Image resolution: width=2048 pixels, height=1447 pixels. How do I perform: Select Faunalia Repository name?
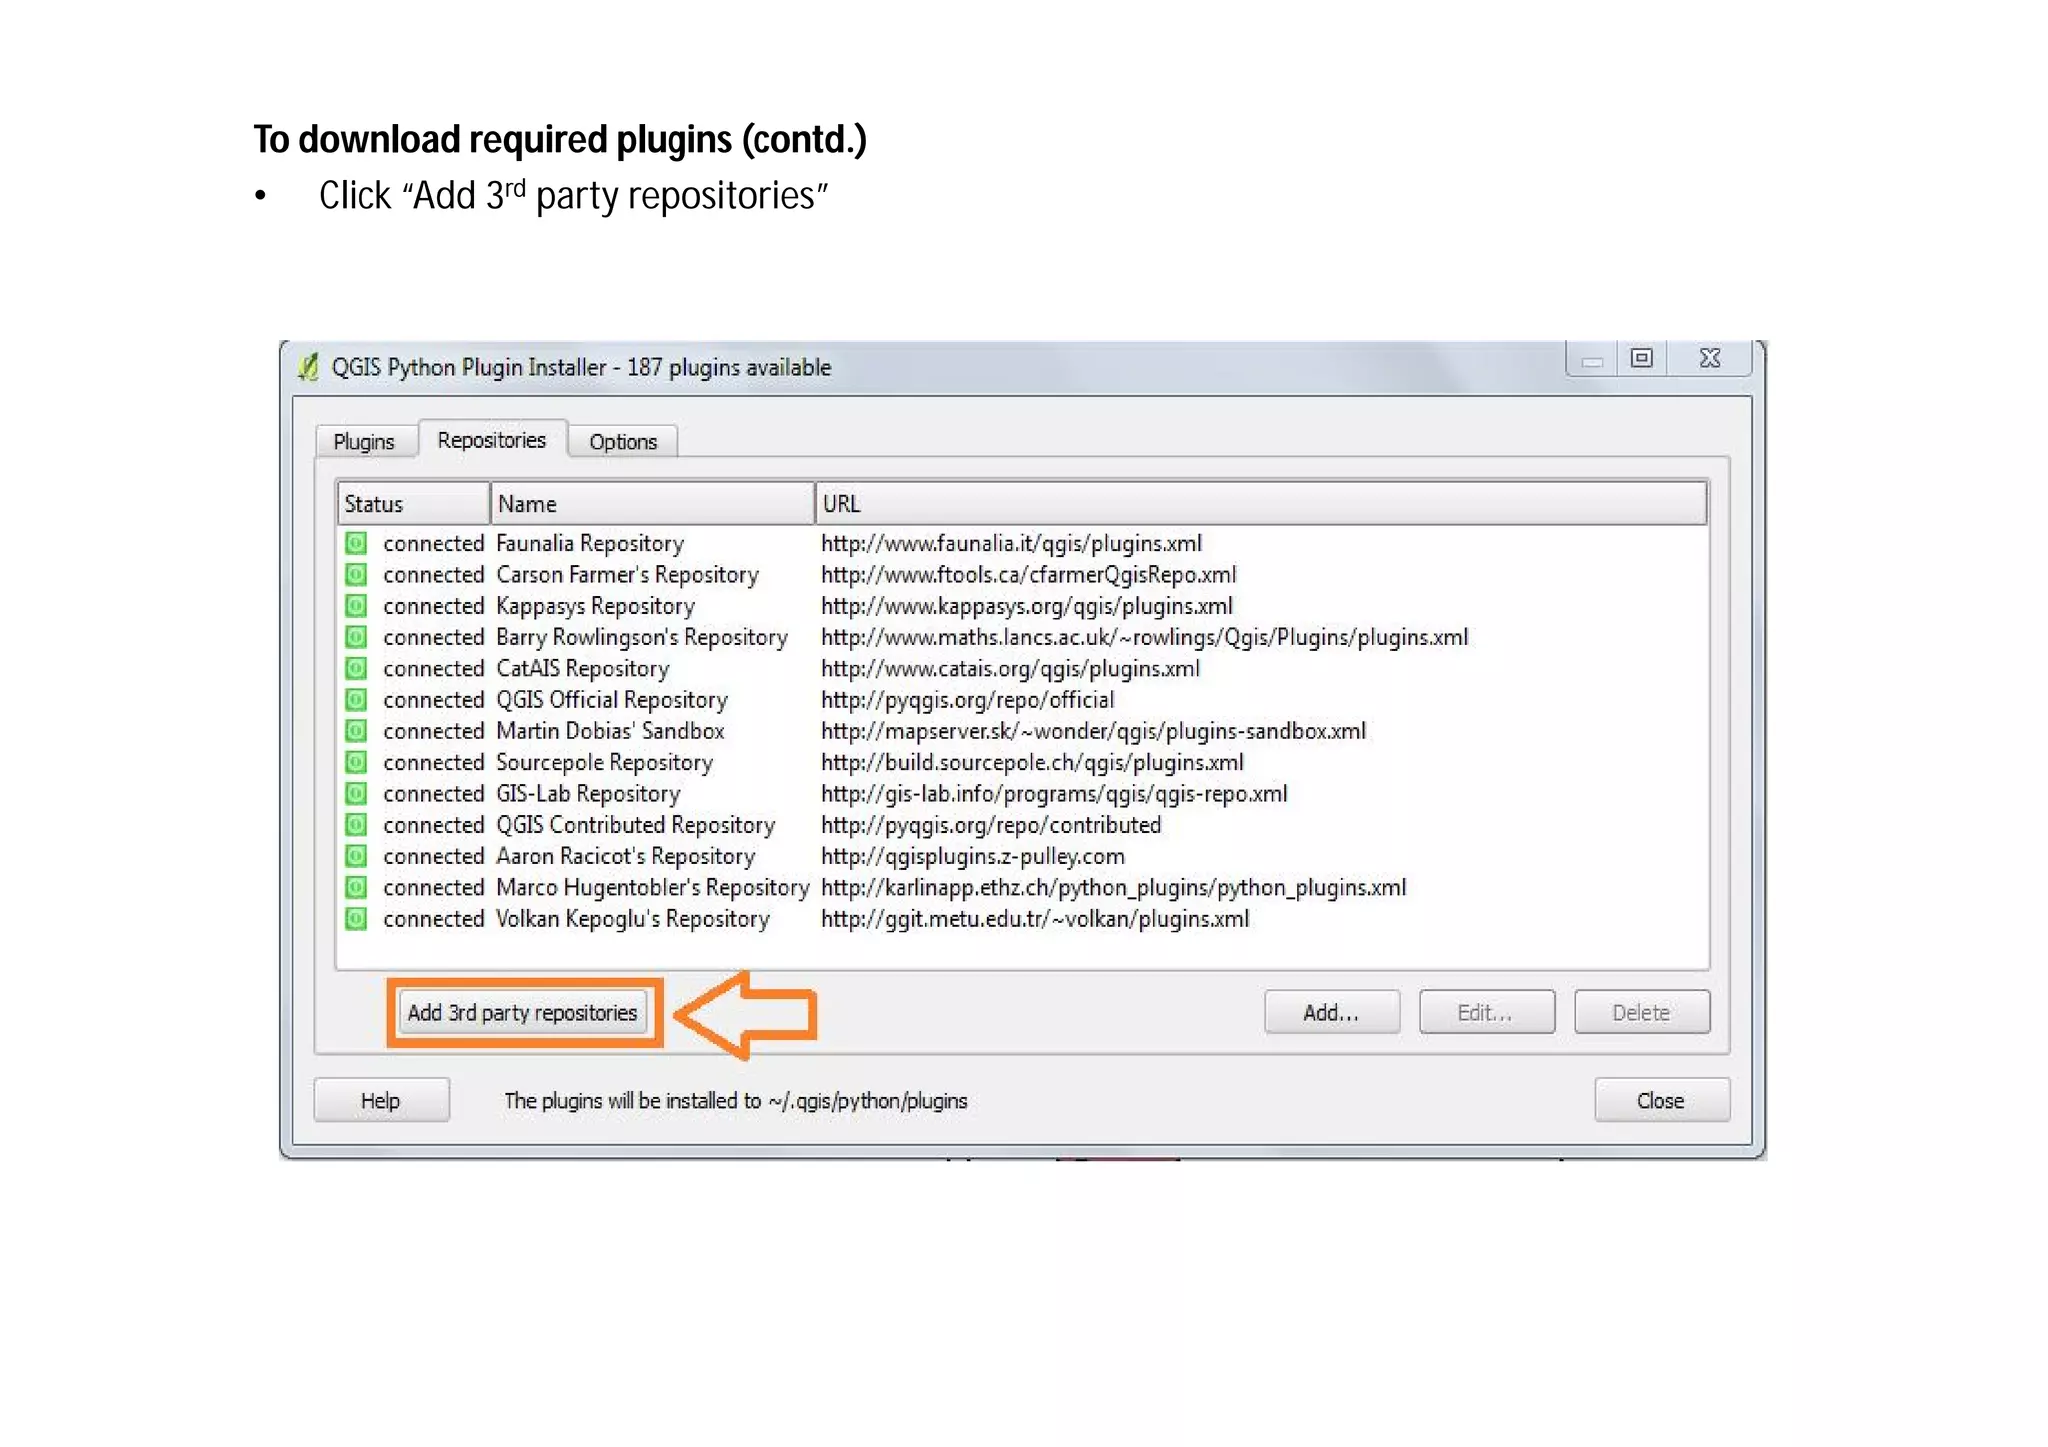pos(590,543)
